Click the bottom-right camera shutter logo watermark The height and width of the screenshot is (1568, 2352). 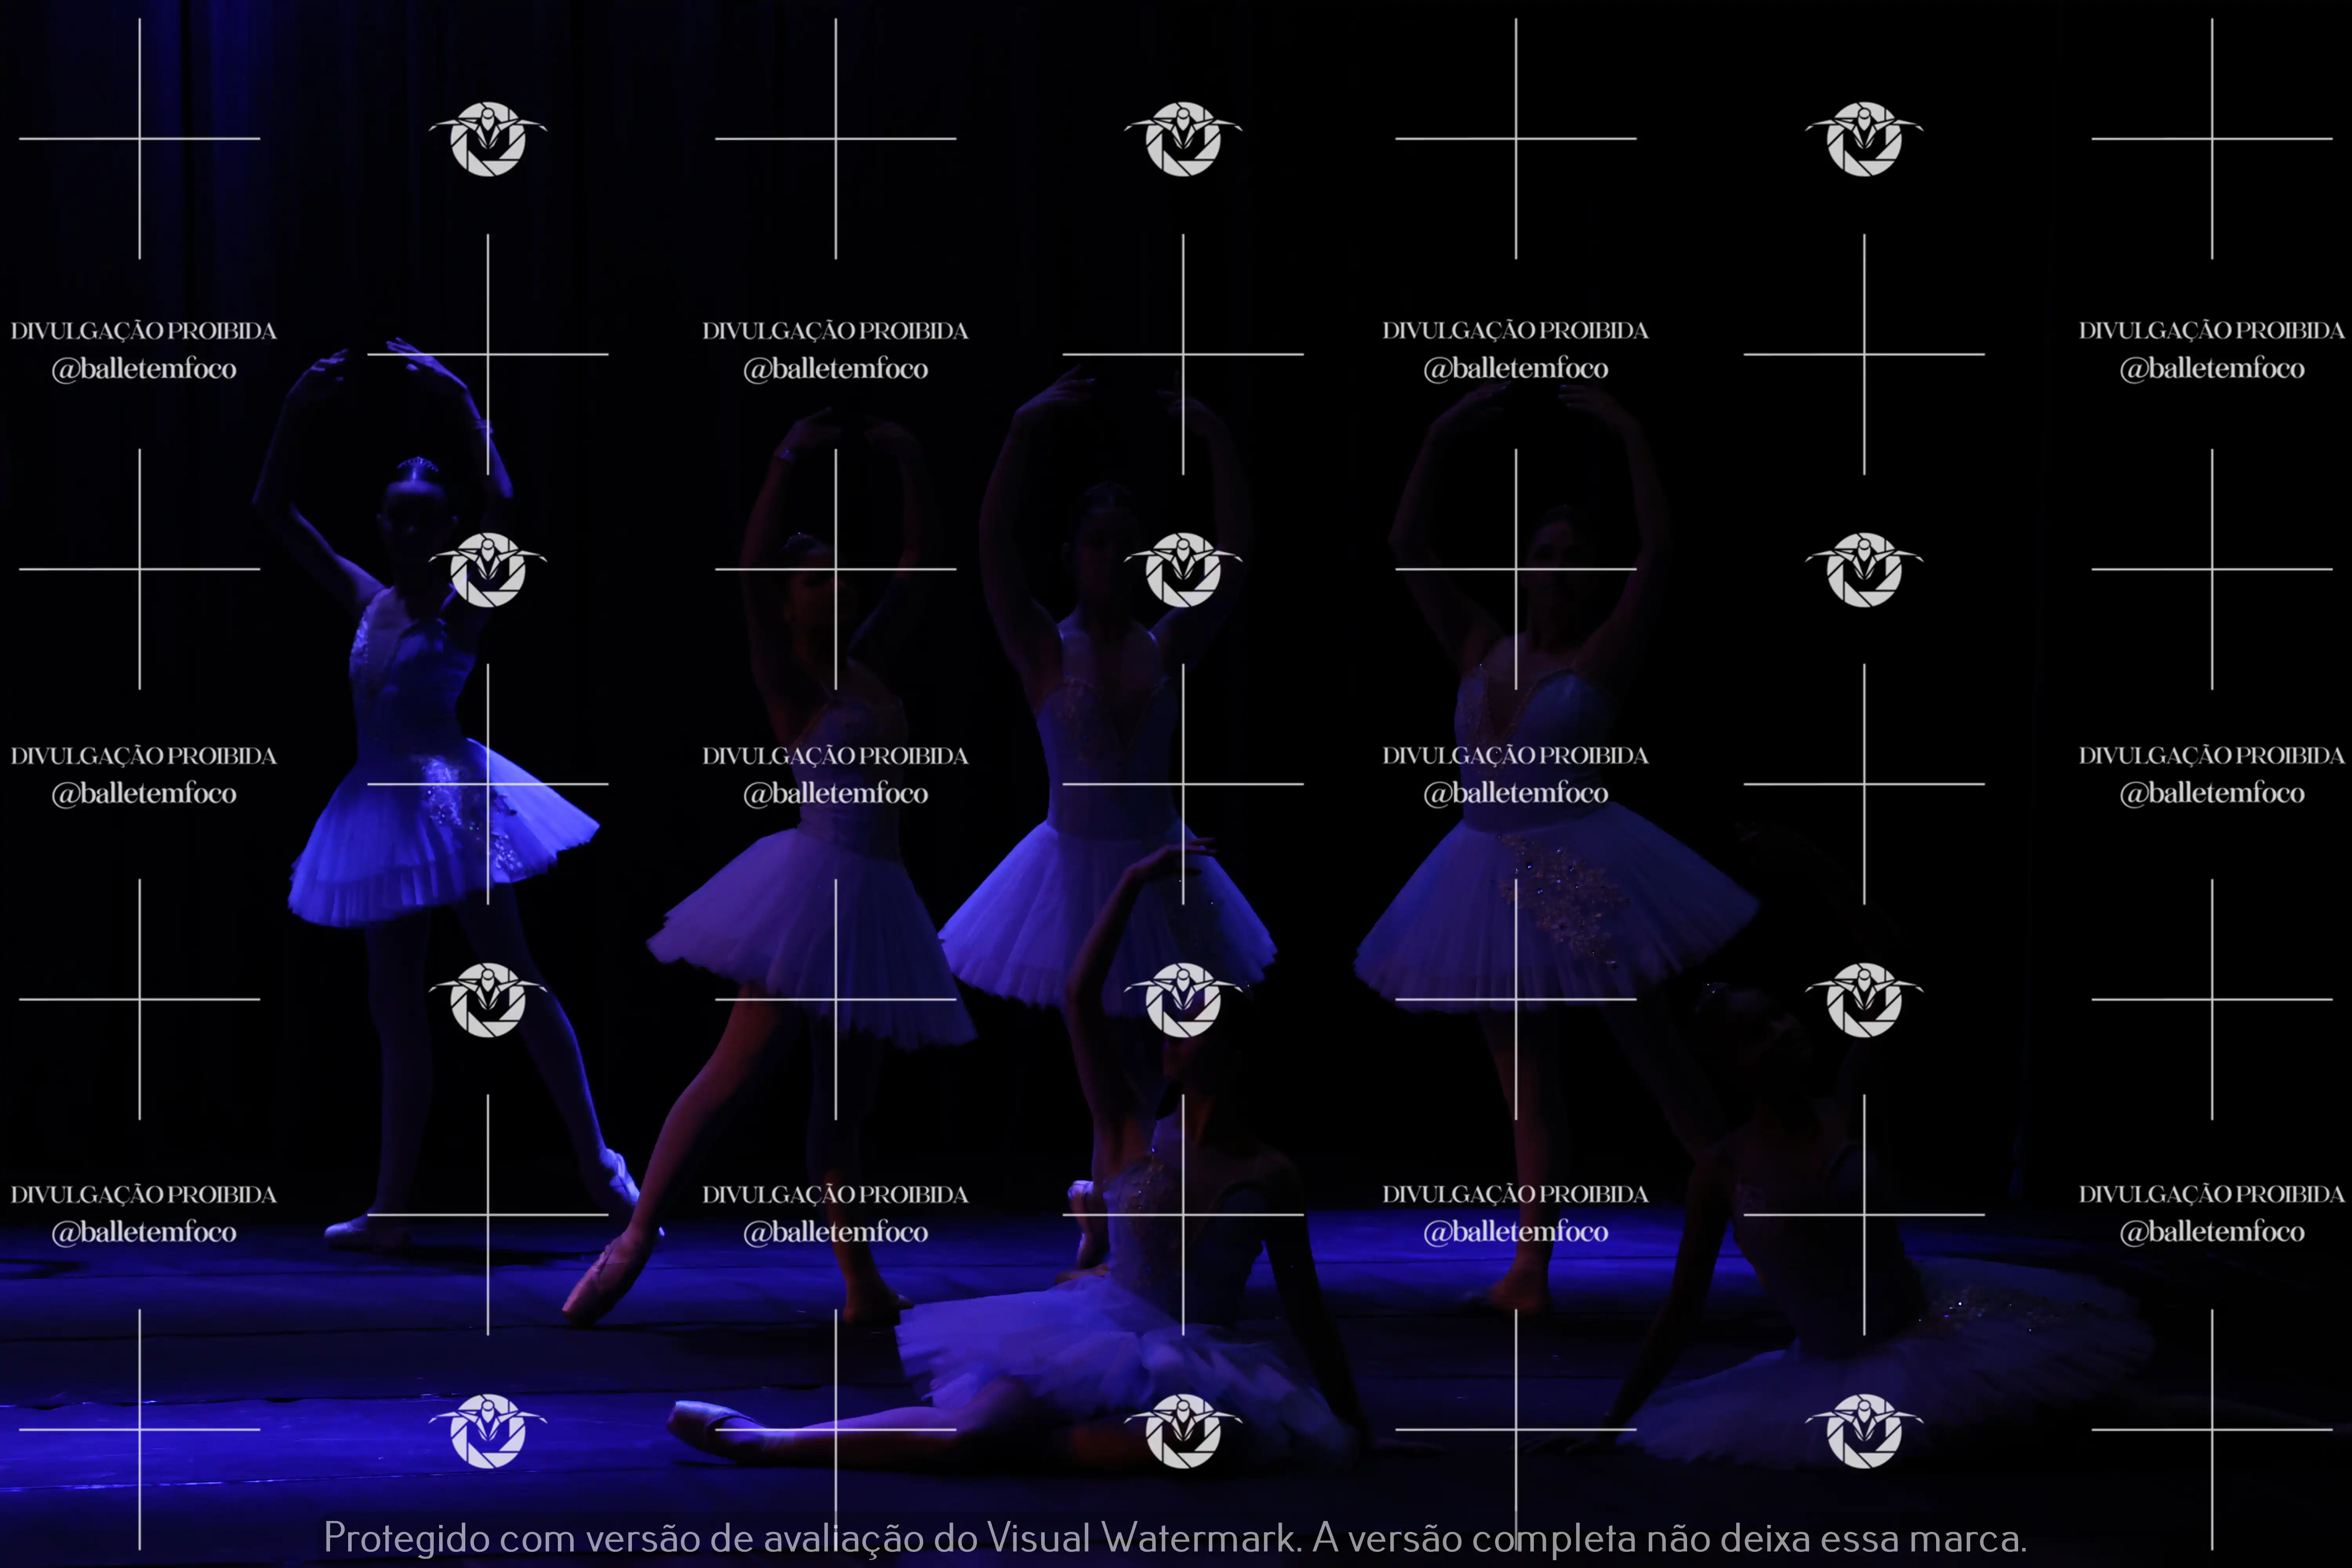click(x=1864, y=1431)
